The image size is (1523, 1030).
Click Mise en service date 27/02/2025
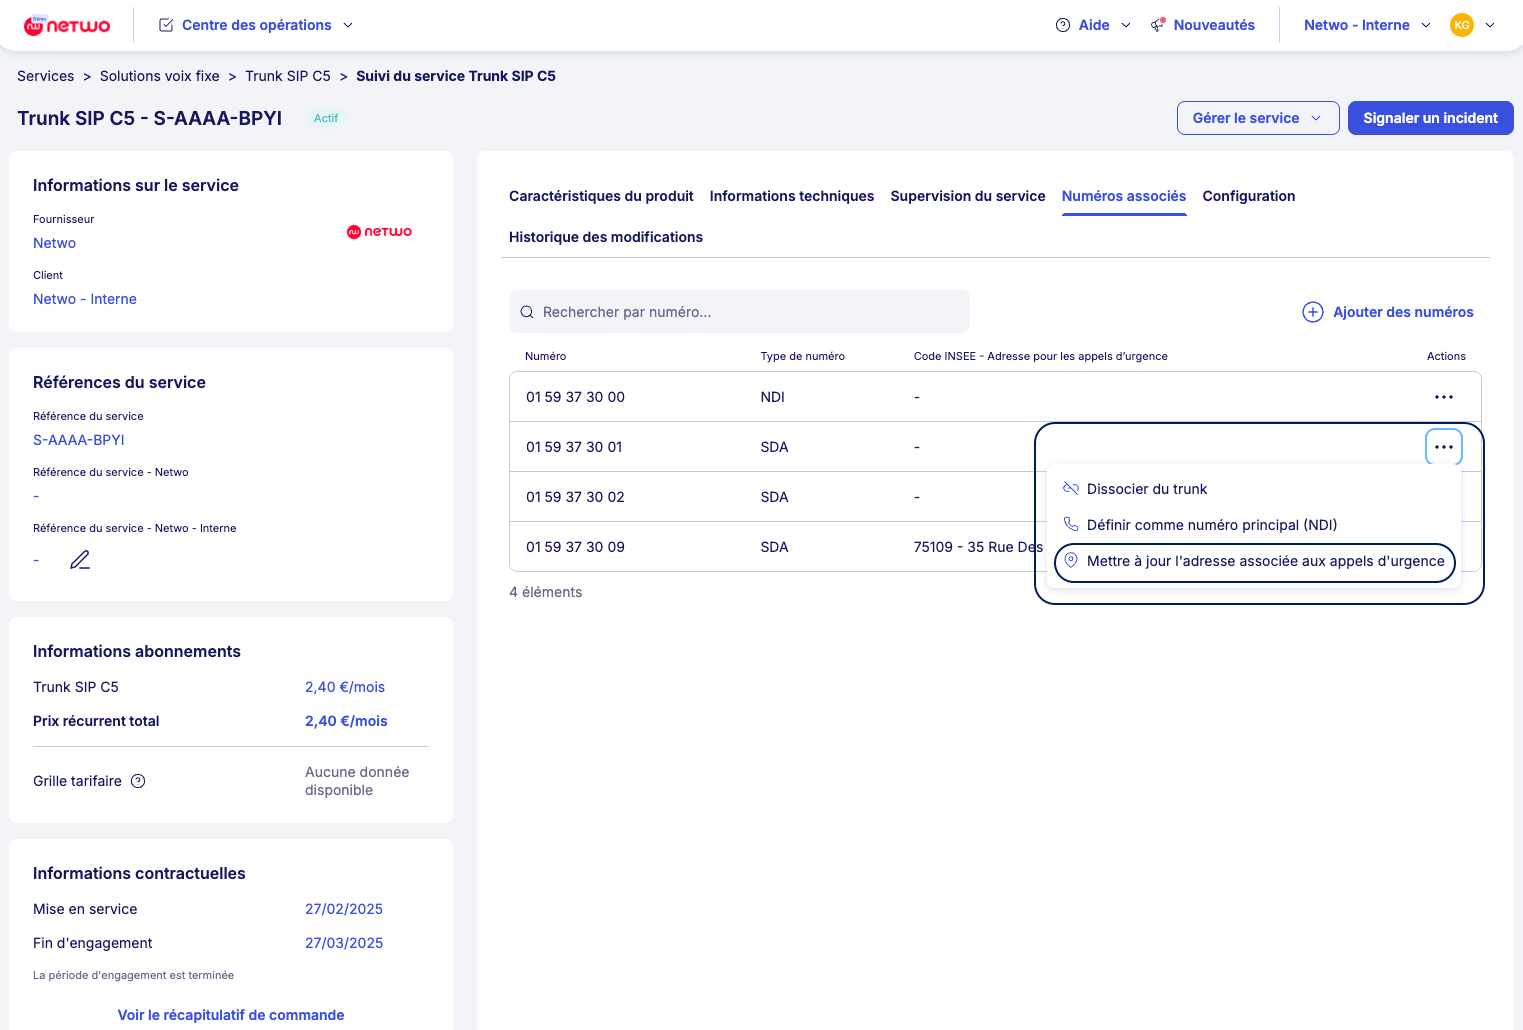click(344, 909)
